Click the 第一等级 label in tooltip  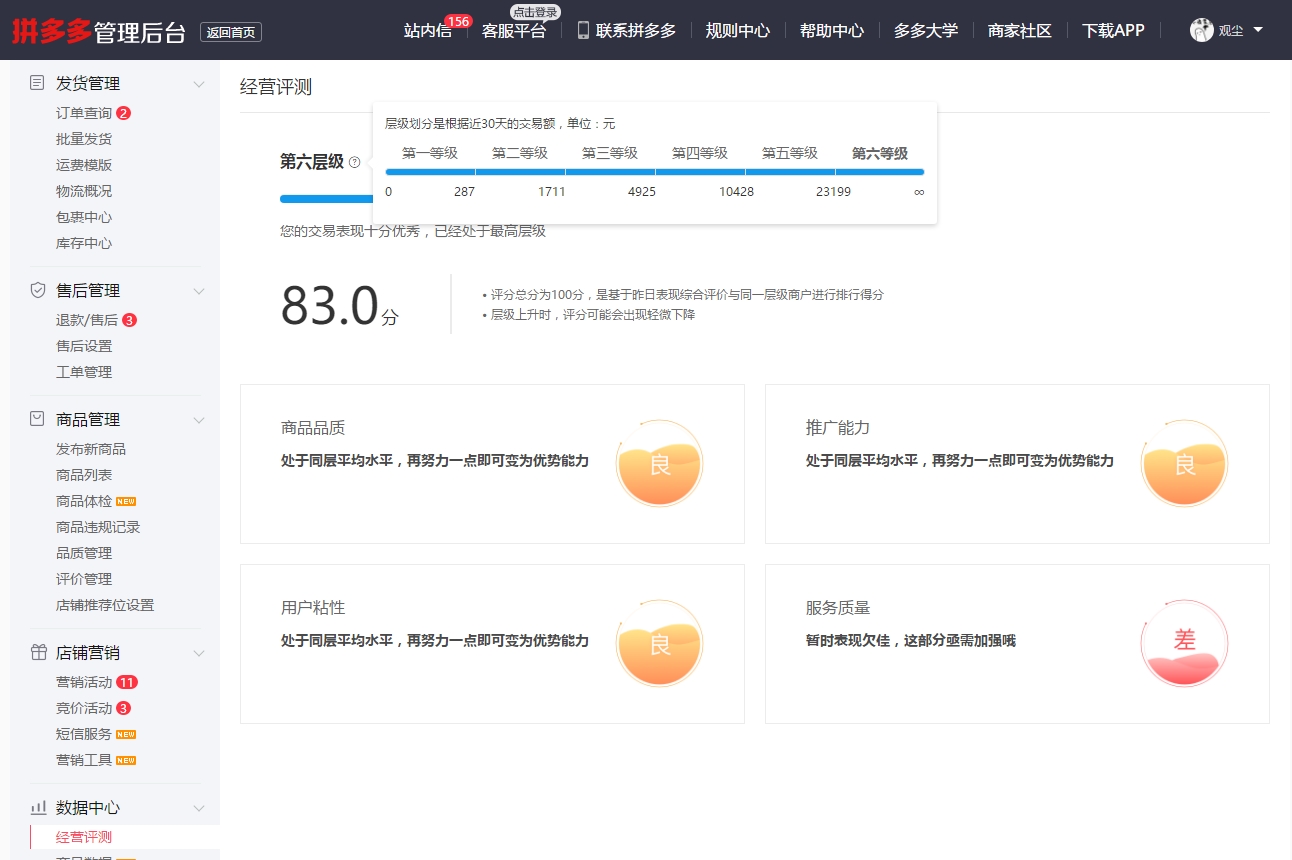pos(430,153)
